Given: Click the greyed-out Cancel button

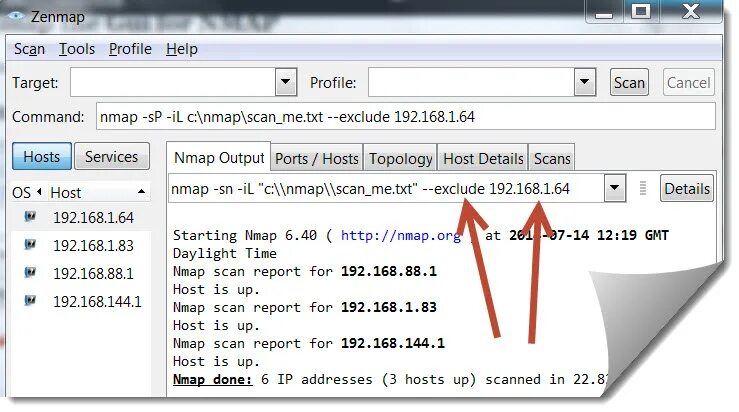Looking at the screenshot, I should coord(689,82).
